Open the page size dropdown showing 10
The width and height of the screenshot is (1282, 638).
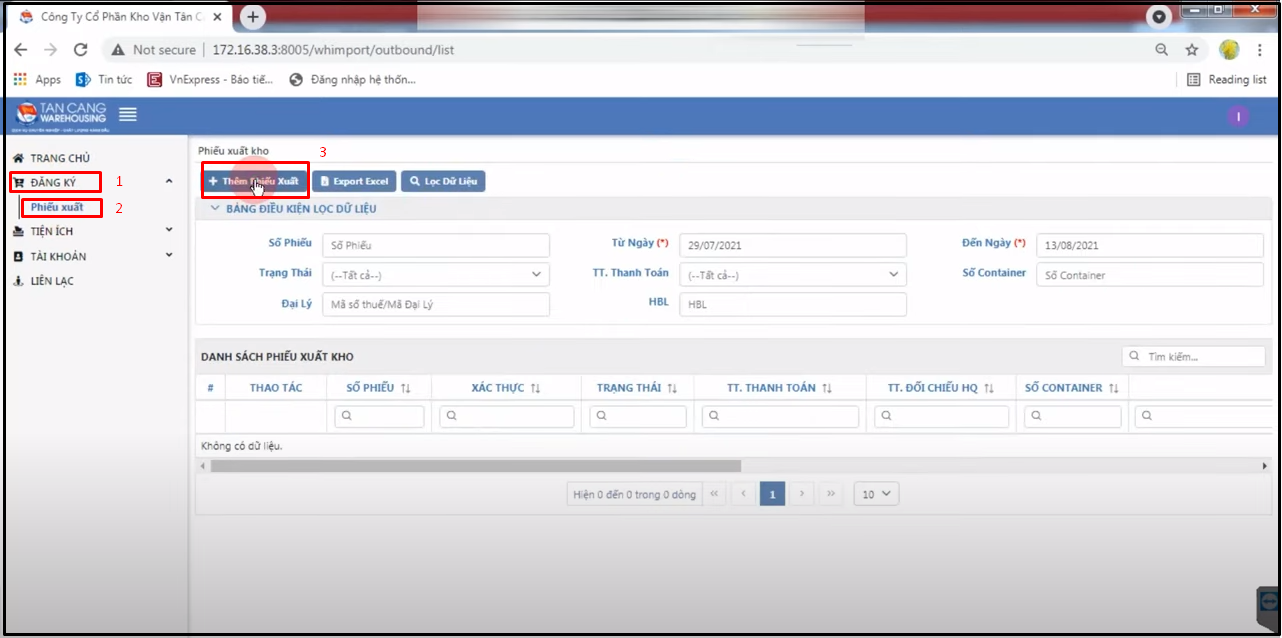pos(876,494)
